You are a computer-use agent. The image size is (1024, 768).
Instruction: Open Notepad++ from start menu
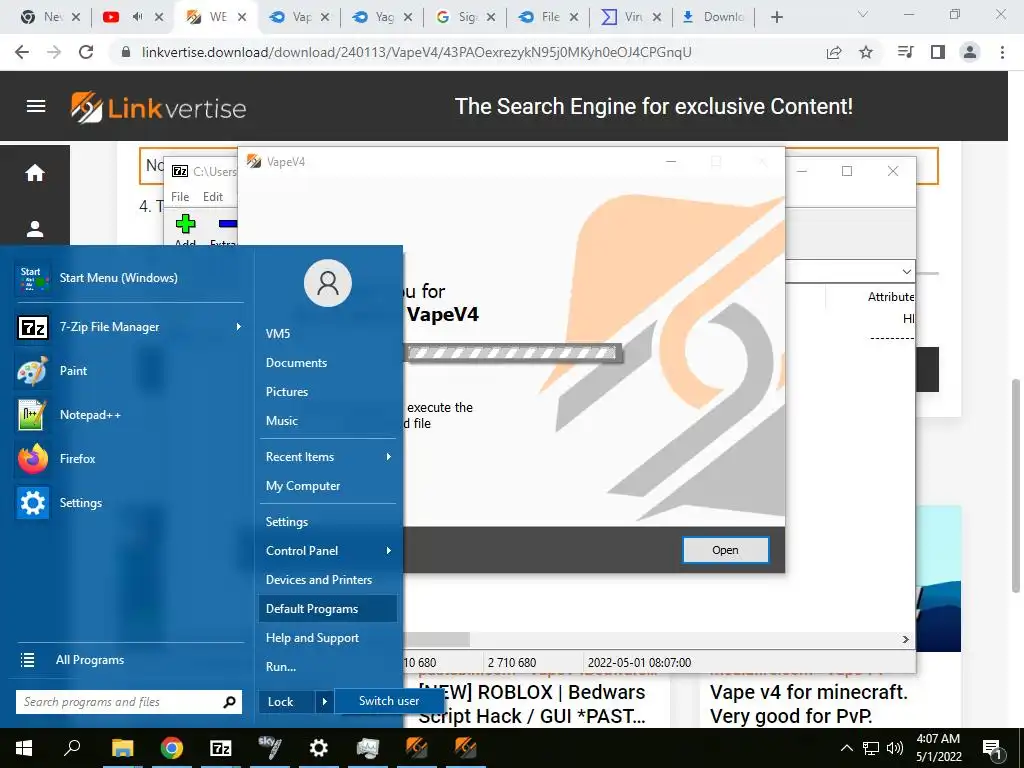[x=129, y=415]
